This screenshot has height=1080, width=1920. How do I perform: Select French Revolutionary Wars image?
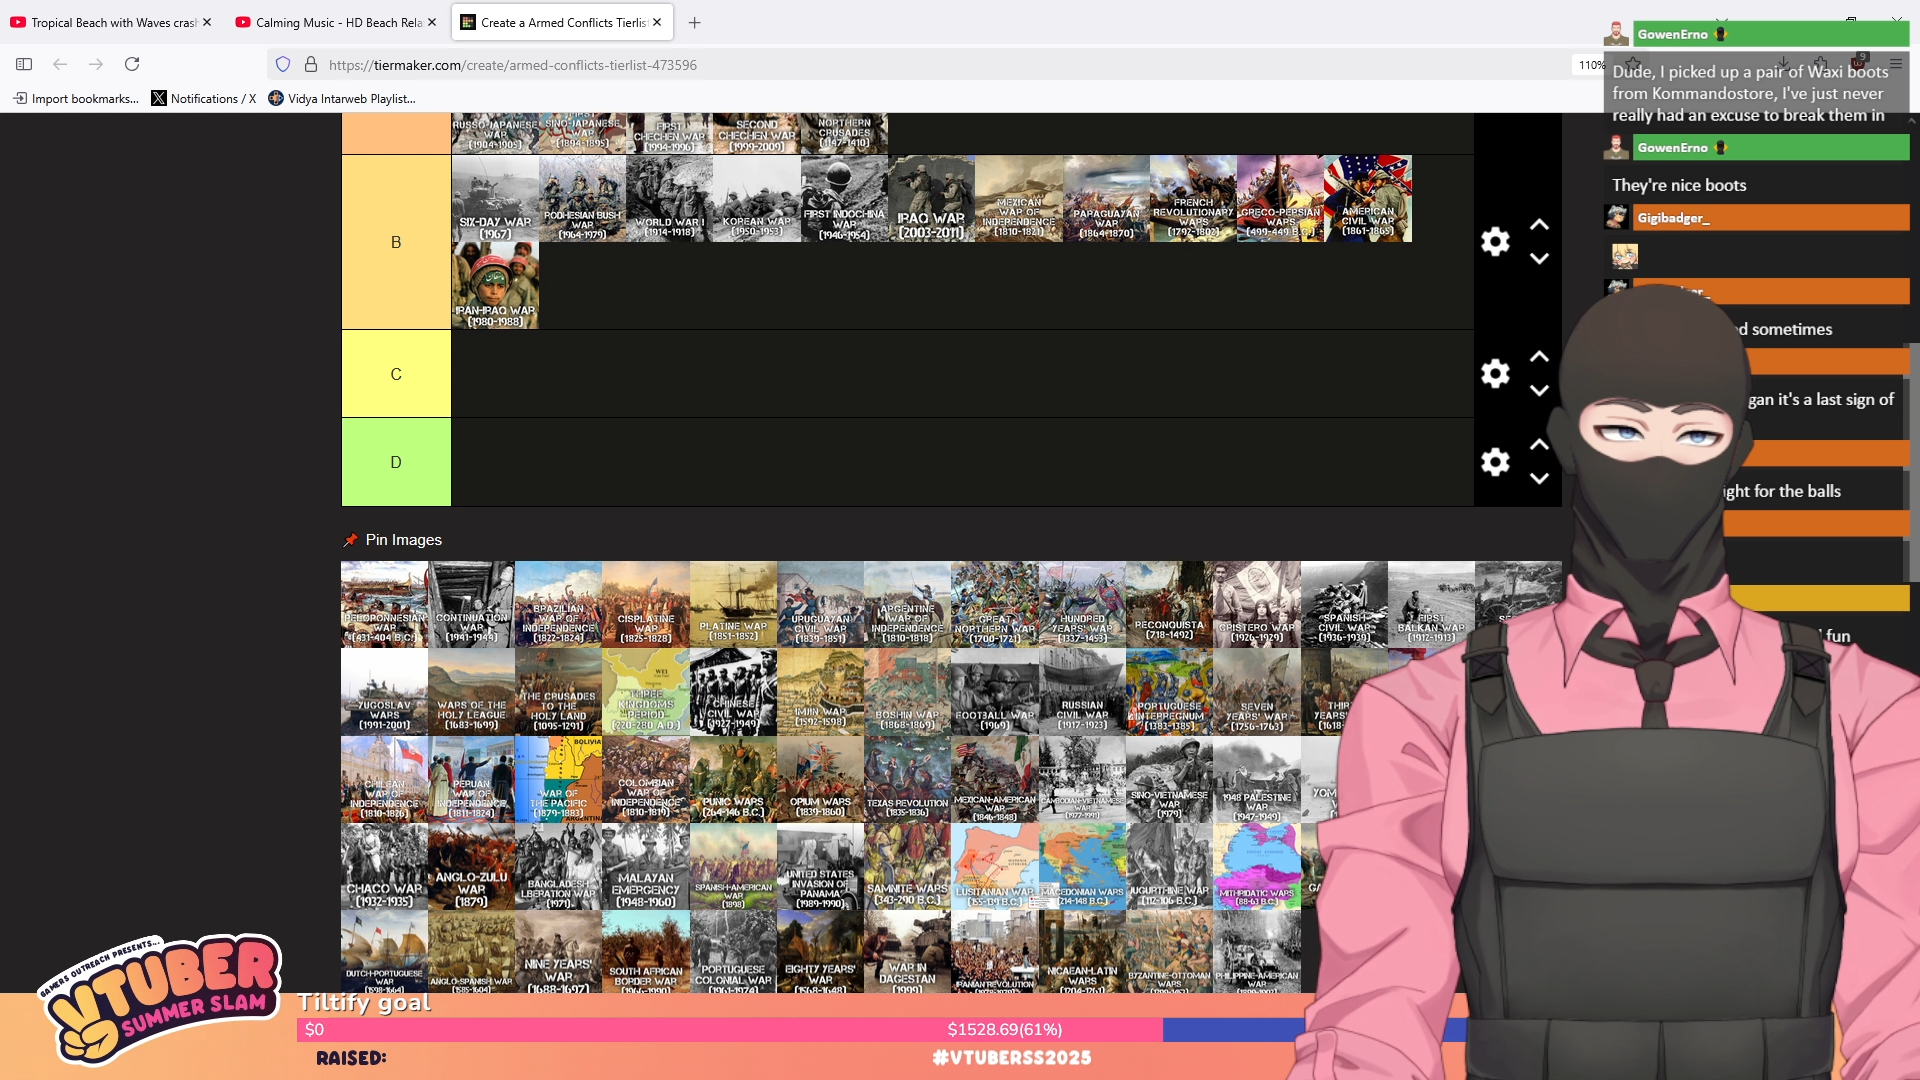click(1193, 198)
